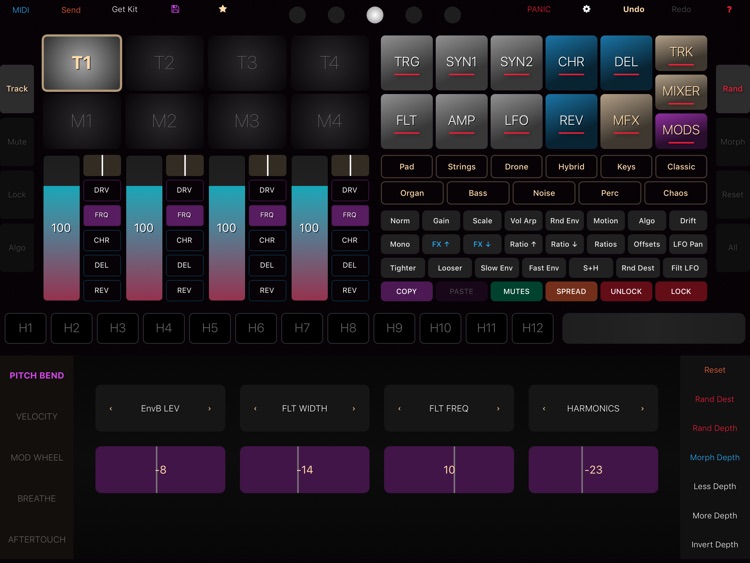Select the H1 slot

25,328
